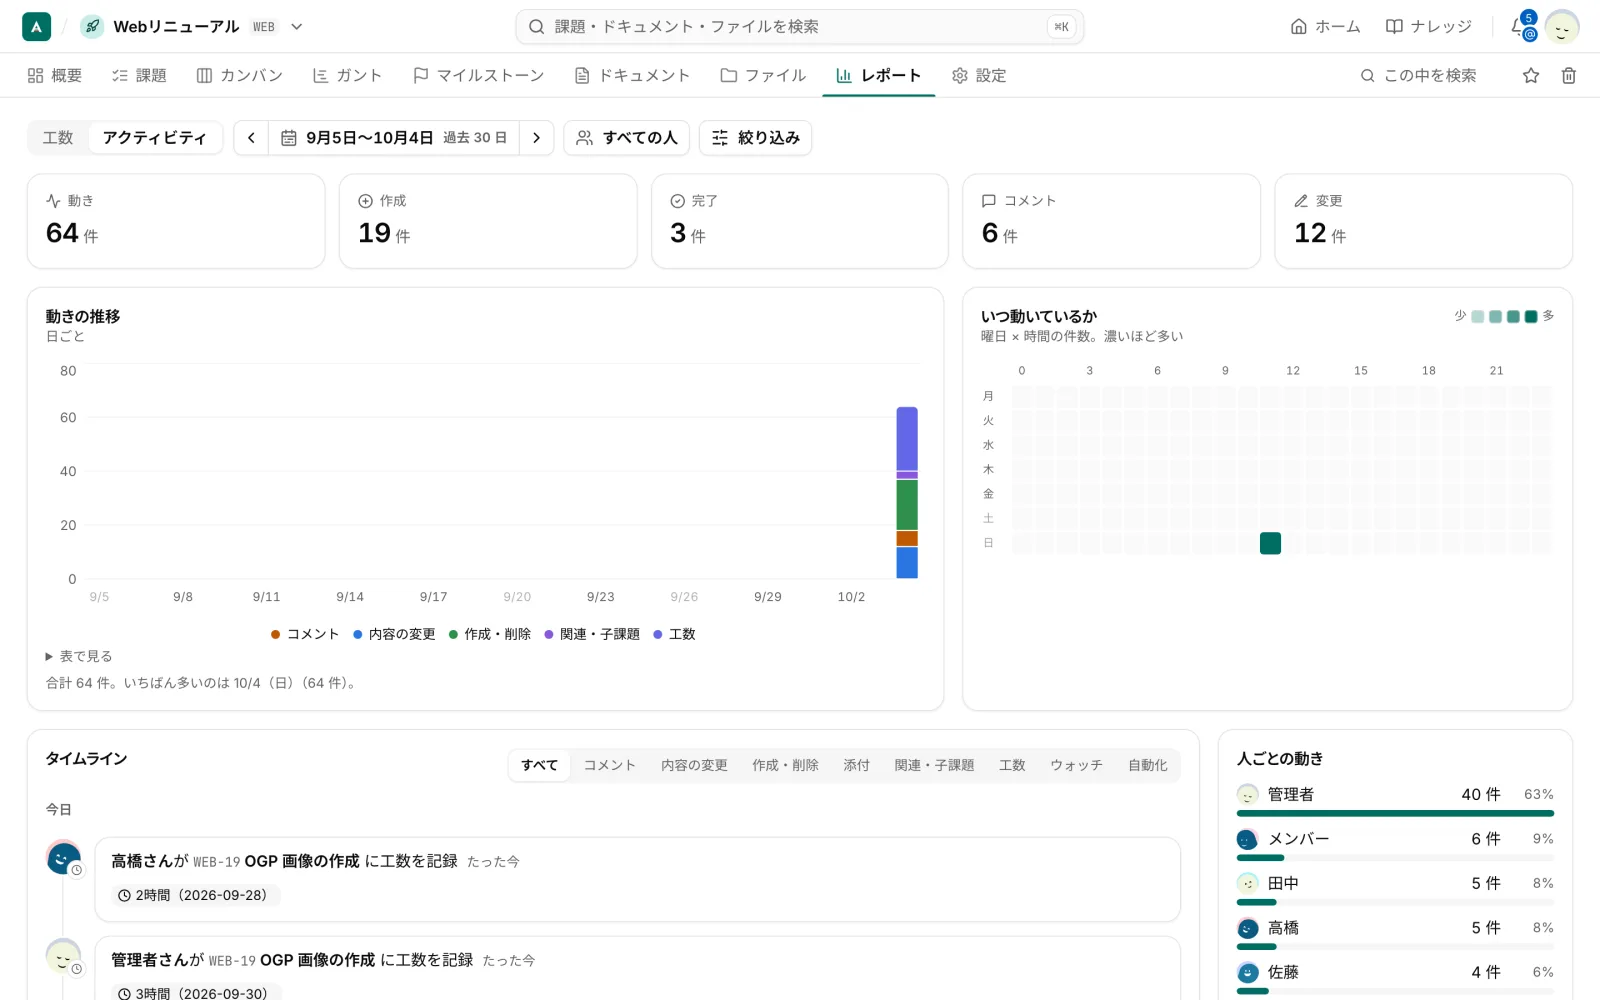
Task: Click the stacked bar on 10/4
Action: point(907,492)
